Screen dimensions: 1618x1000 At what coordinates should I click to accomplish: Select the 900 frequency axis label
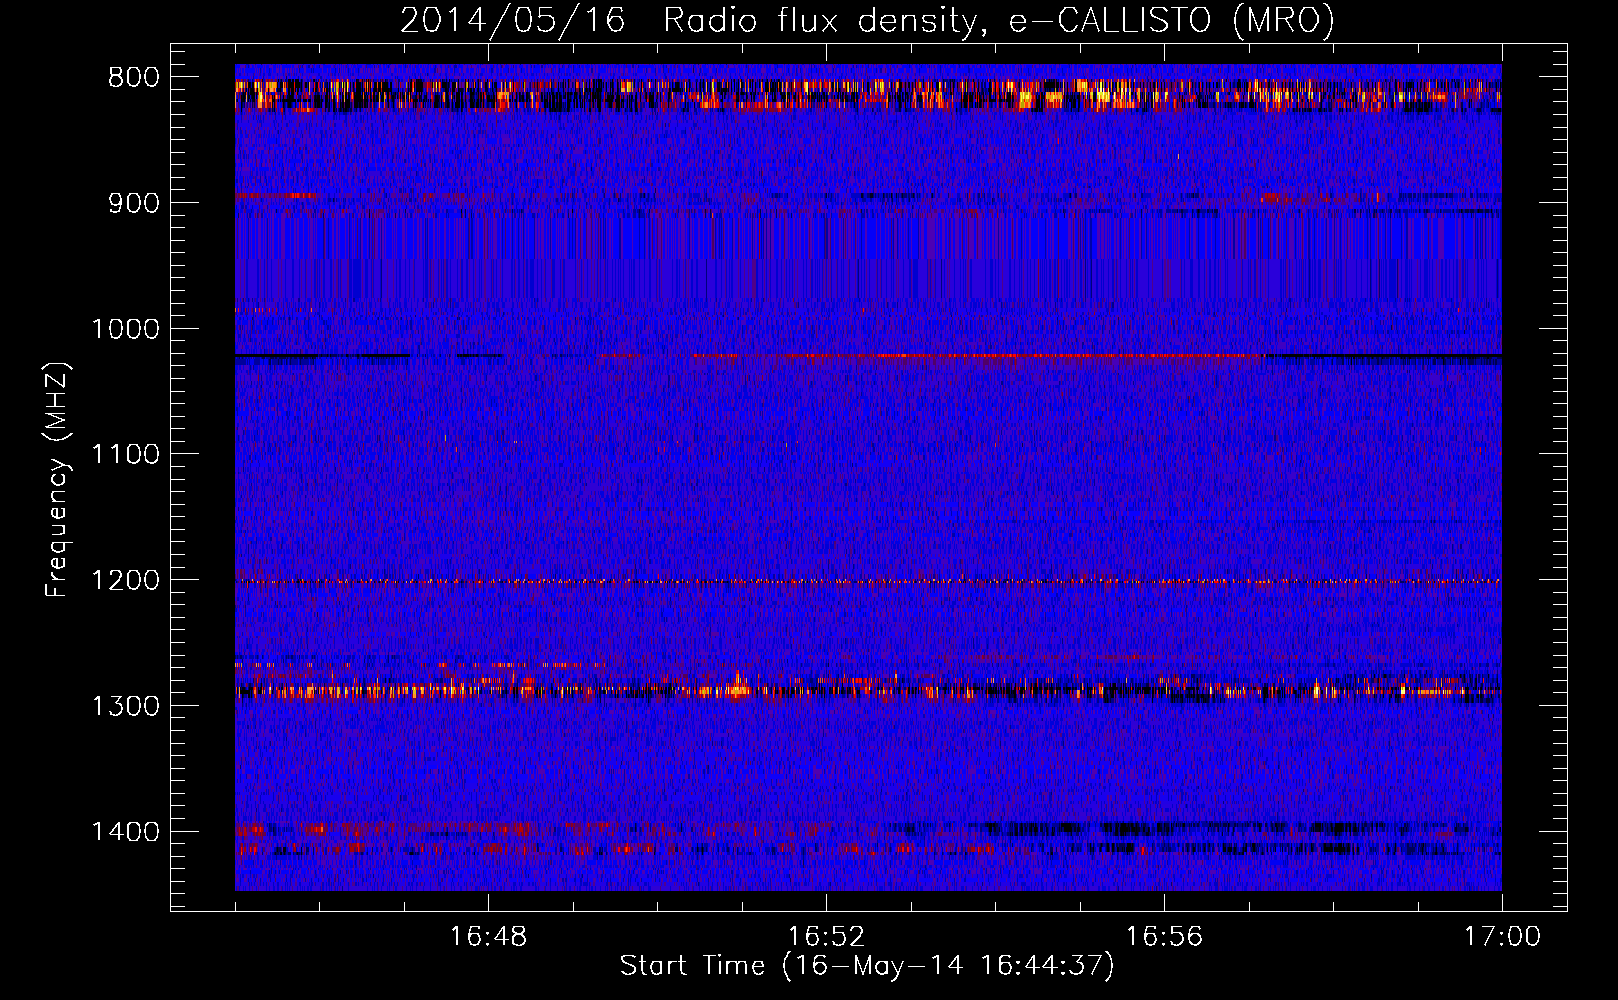134,203
